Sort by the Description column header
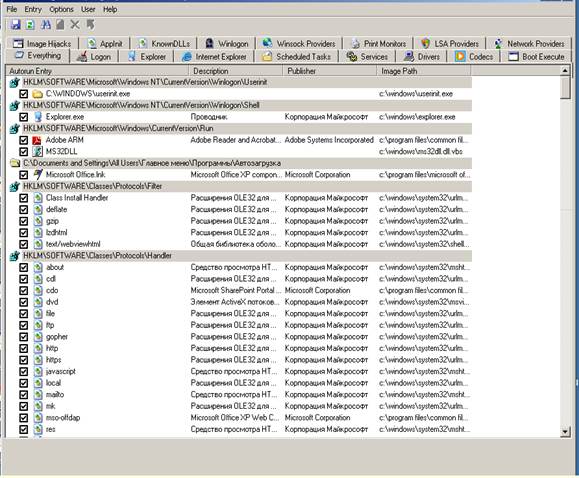Viewport: 579px width, 478px height. click(236, 71)
